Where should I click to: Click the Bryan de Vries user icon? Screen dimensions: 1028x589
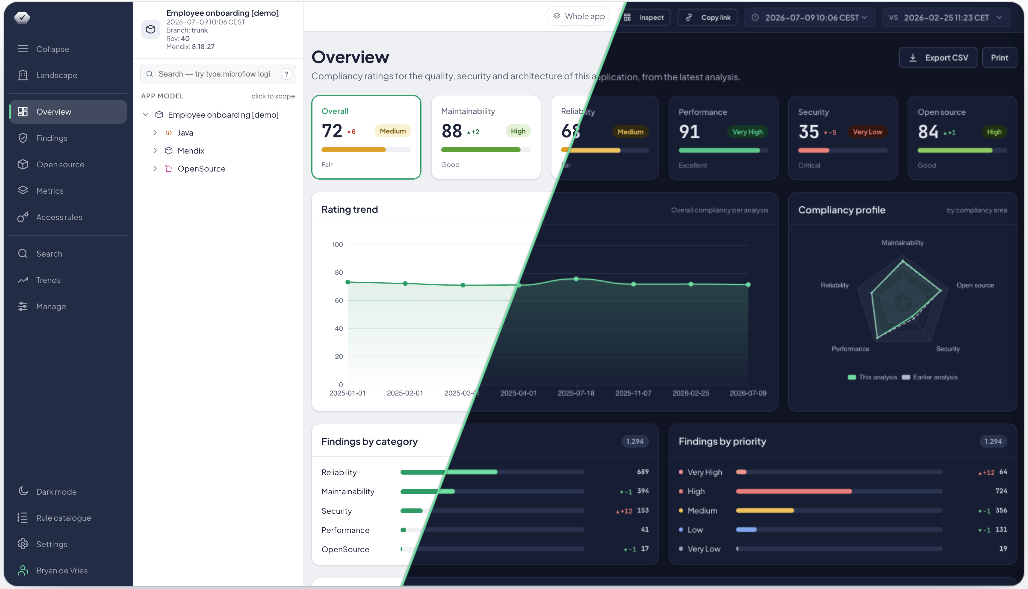pos(23,570)
